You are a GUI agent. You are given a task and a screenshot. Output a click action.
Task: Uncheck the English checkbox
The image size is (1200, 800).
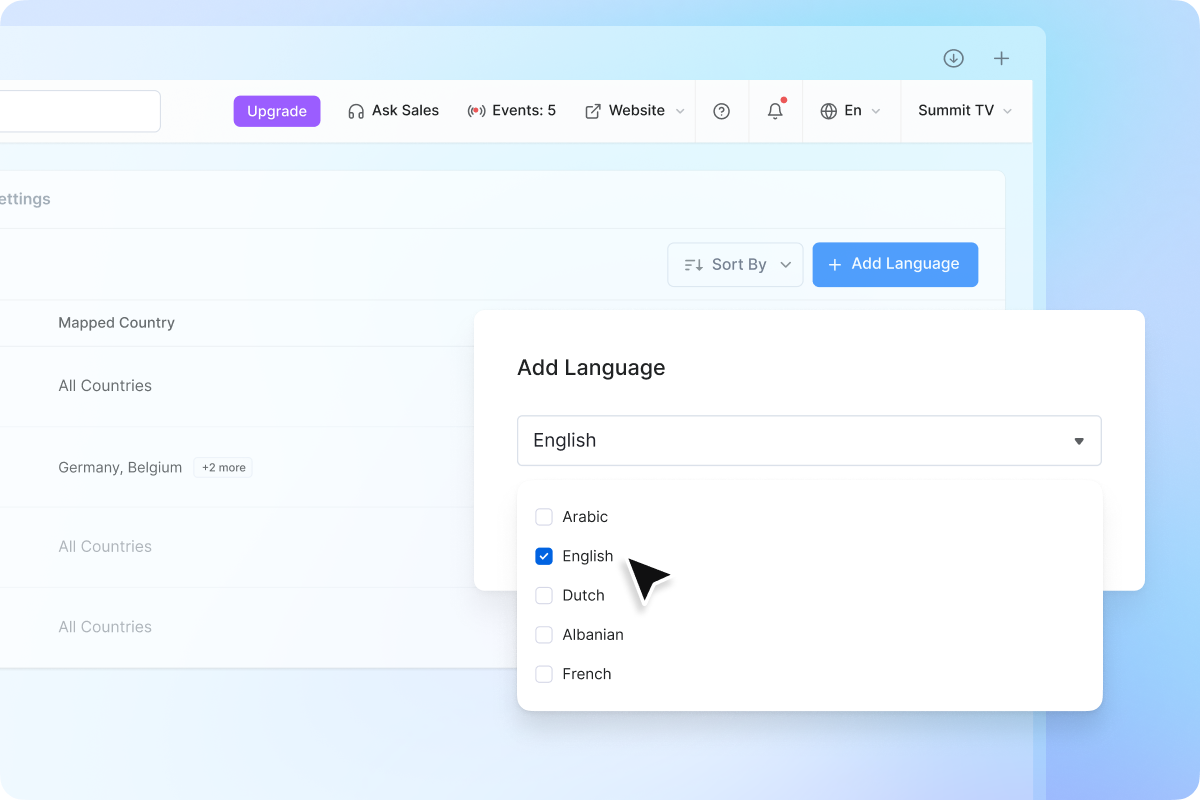click(544, 556)
